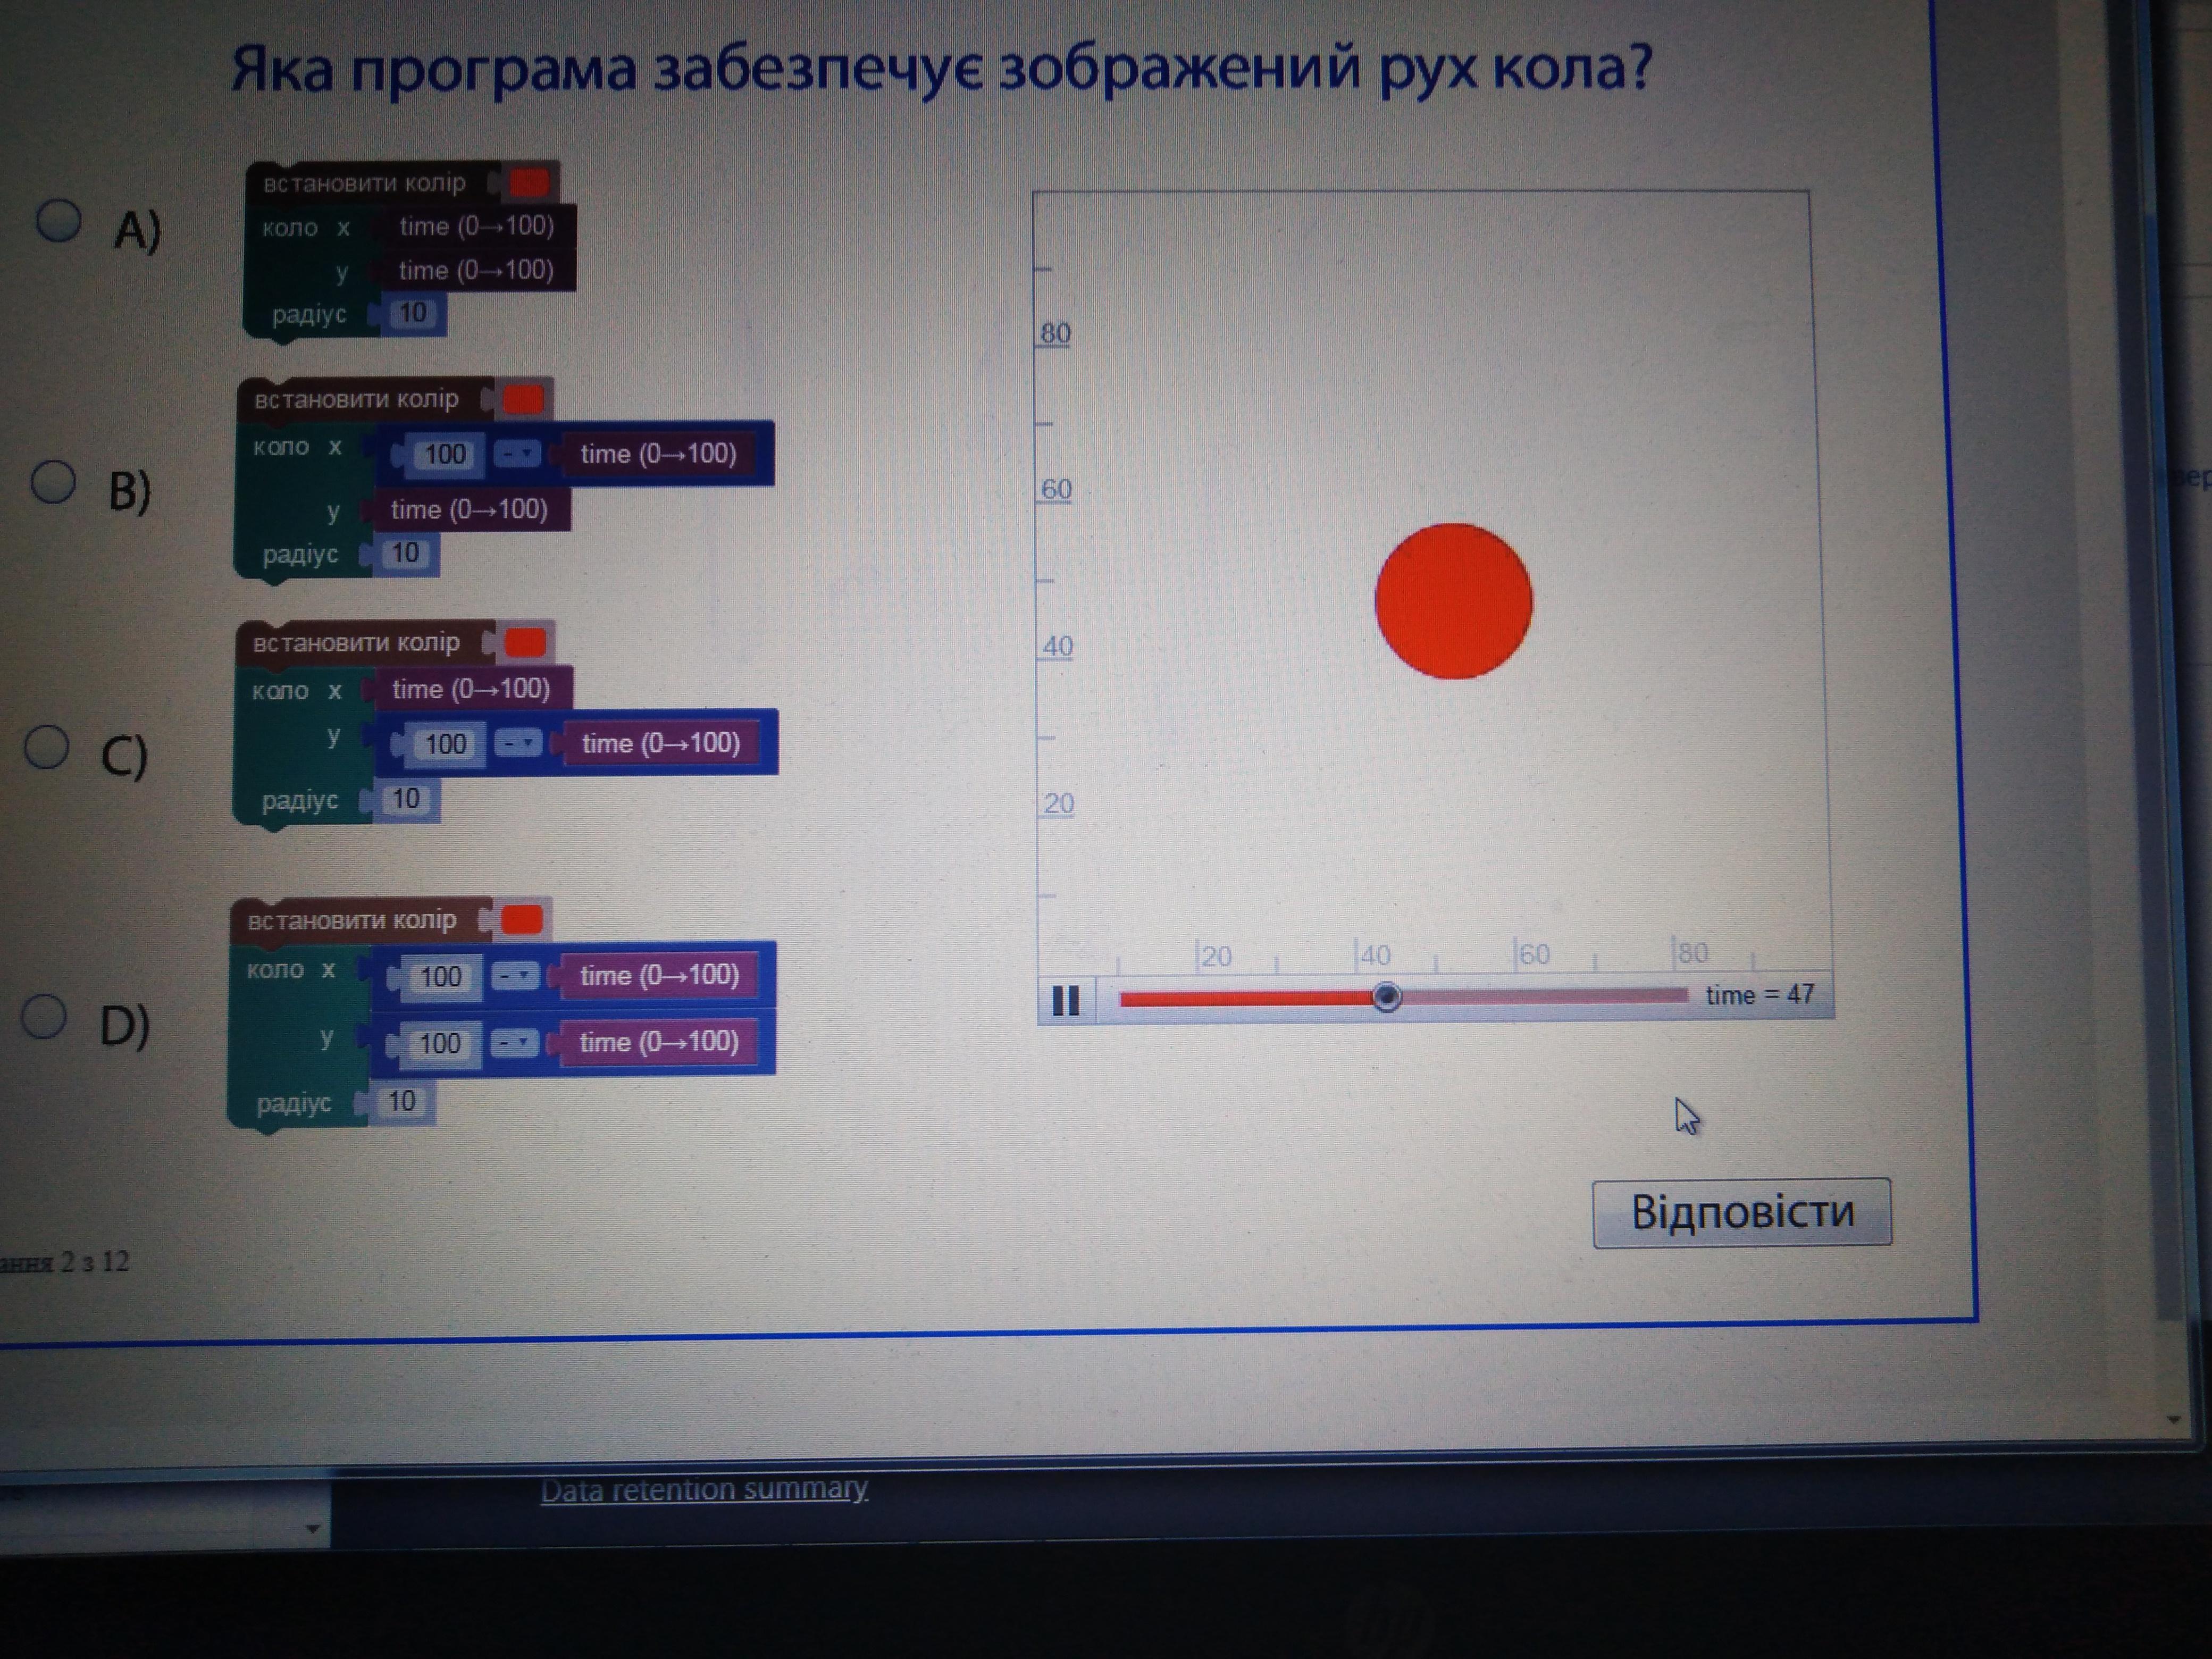Choose answer option D radio button

point(45,1016)
